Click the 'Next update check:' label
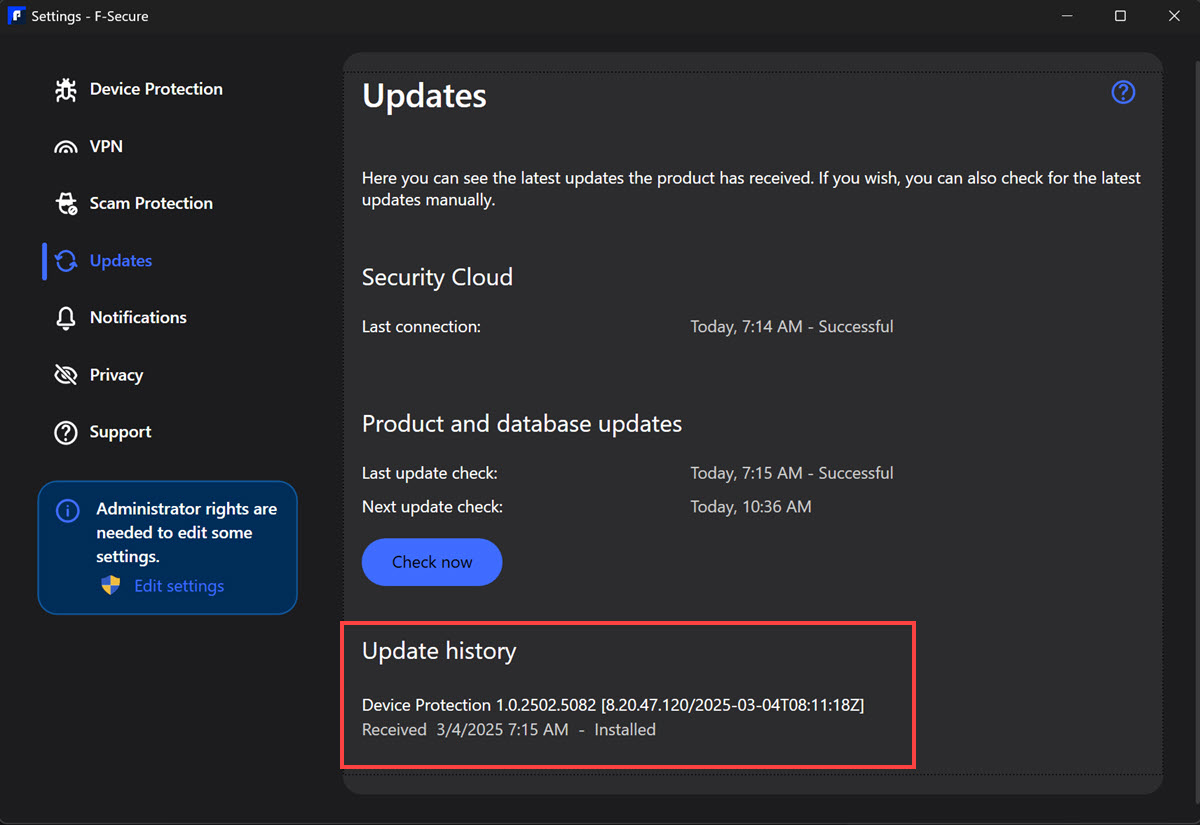This screenshot has height=825, width=1200. pyautogui.click(x=432, y=507)
